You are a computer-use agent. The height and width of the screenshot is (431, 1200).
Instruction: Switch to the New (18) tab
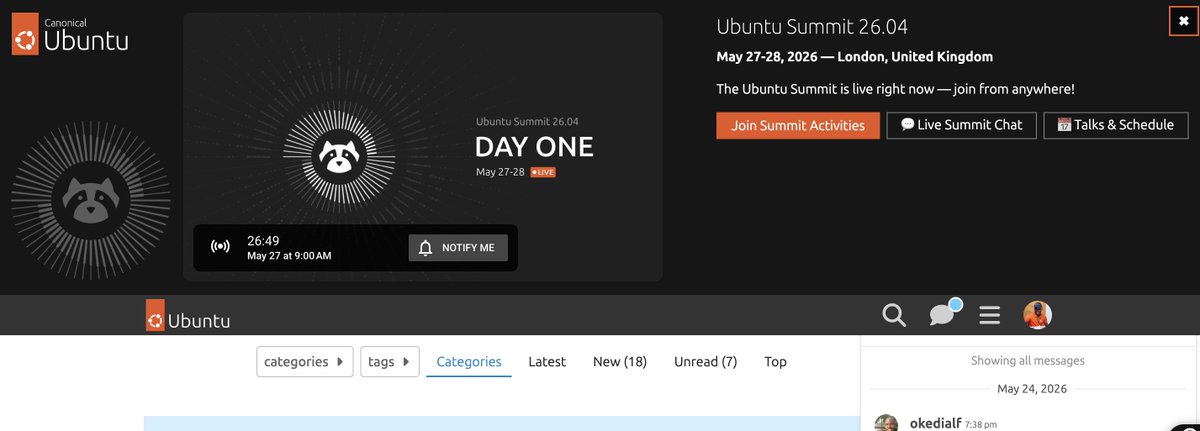tap(620, 362)
